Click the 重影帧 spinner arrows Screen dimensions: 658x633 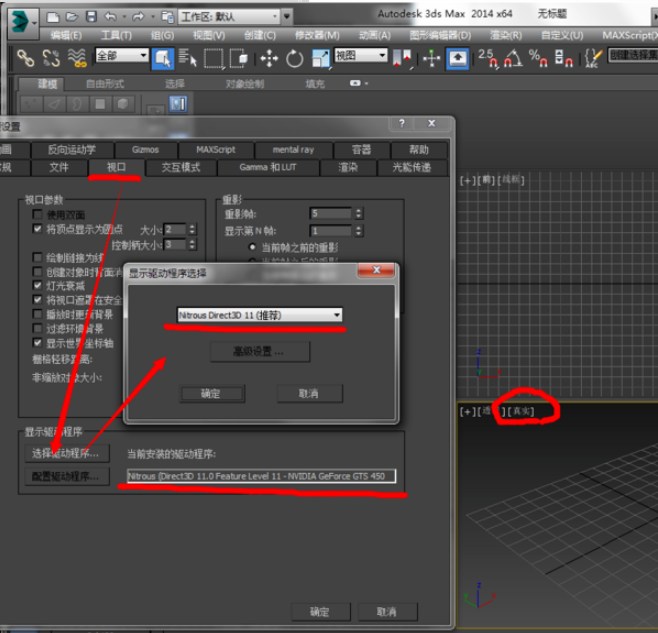[x=358, y=213]
